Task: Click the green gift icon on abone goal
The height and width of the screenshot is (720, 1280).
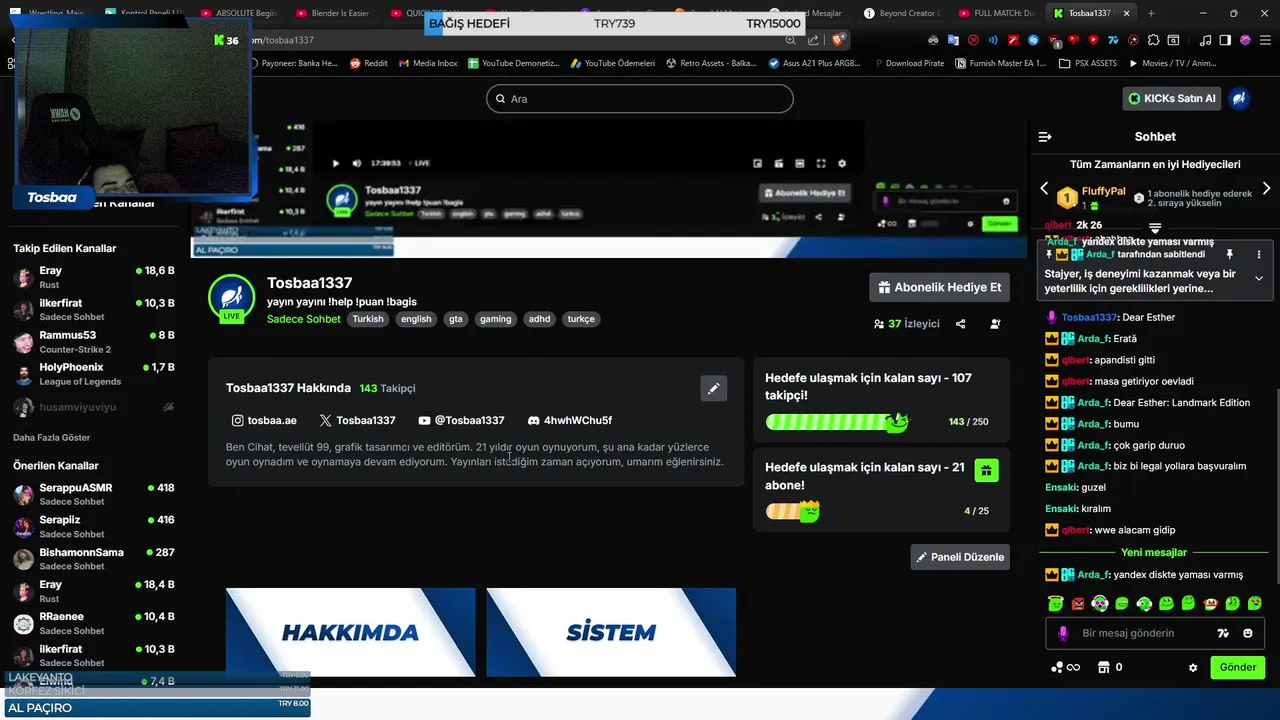Action: click(986, 470)
